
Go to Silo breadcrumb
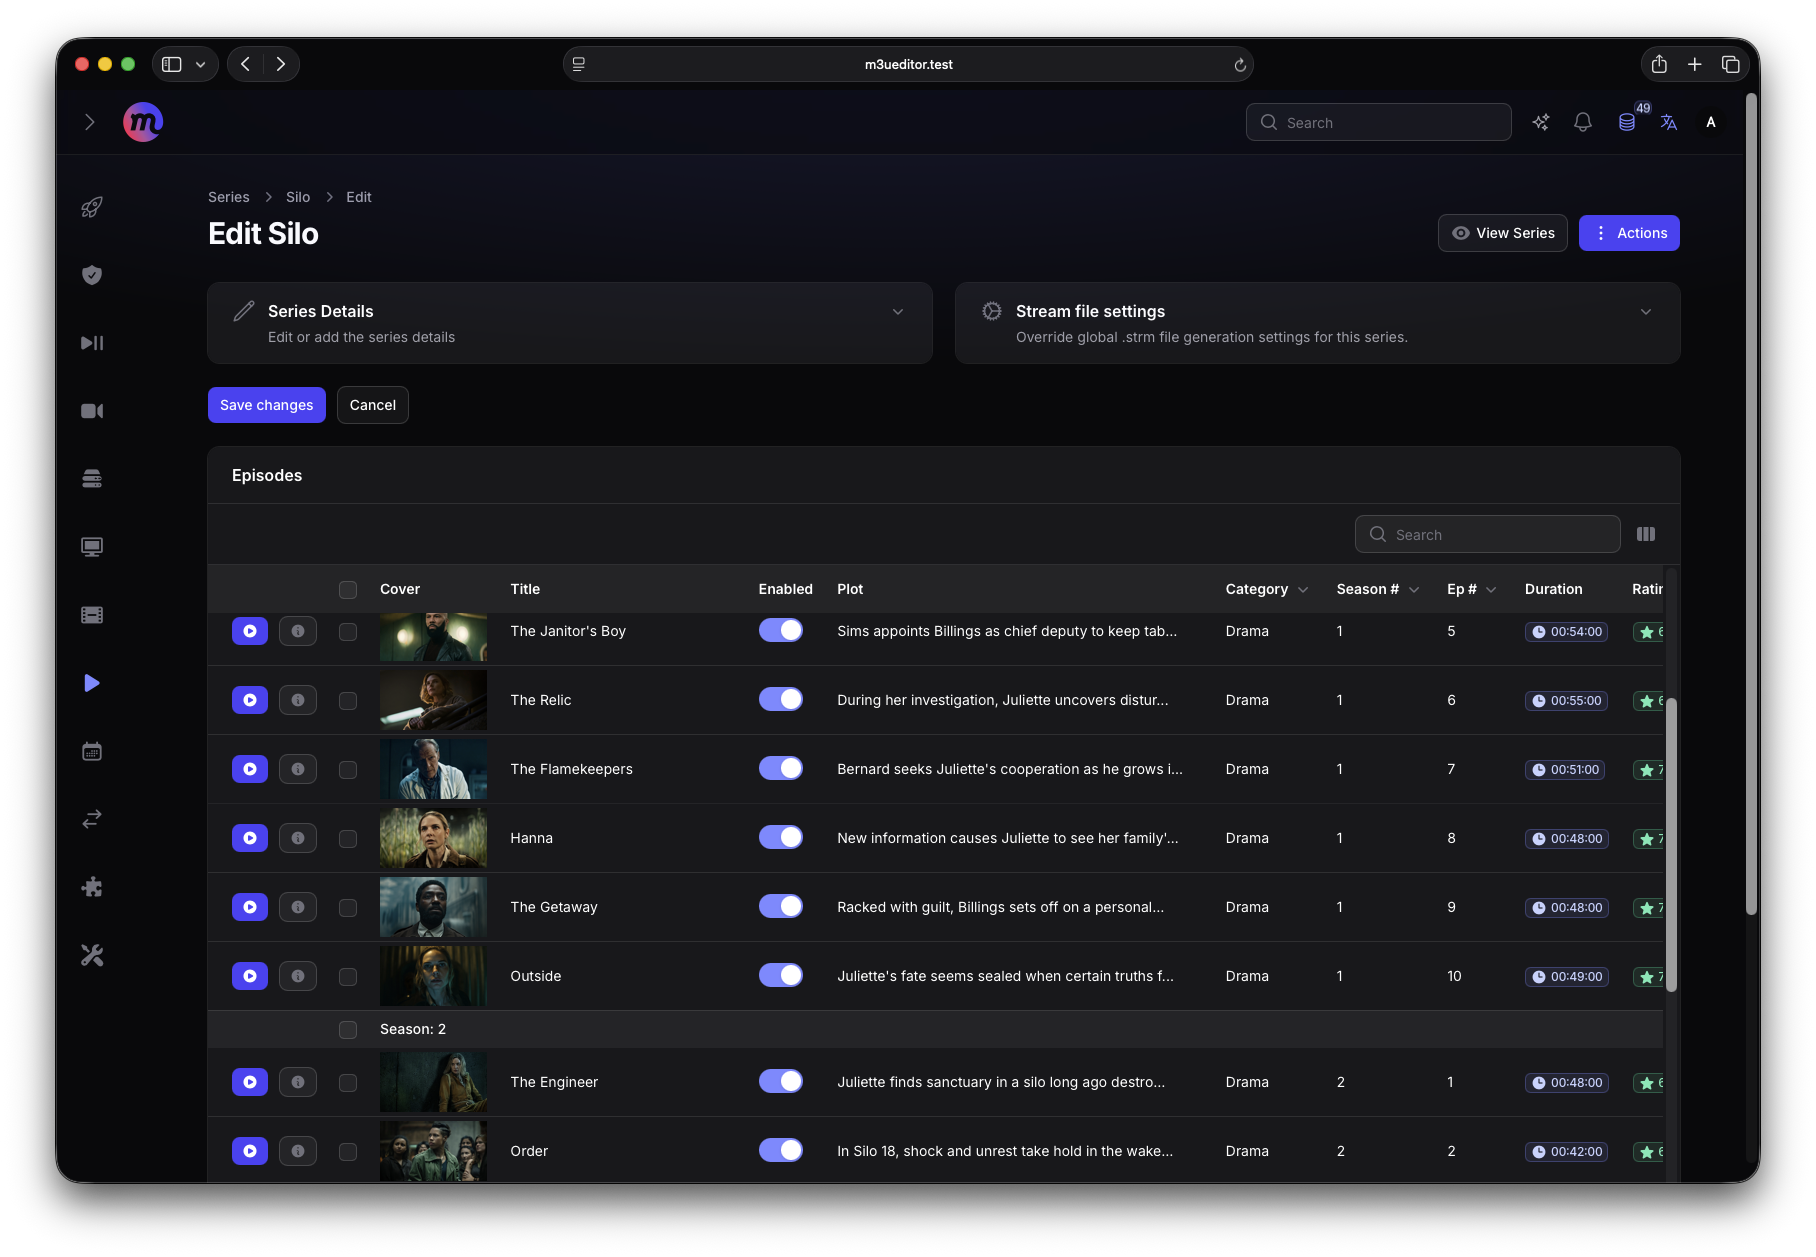tap(298, 197)
